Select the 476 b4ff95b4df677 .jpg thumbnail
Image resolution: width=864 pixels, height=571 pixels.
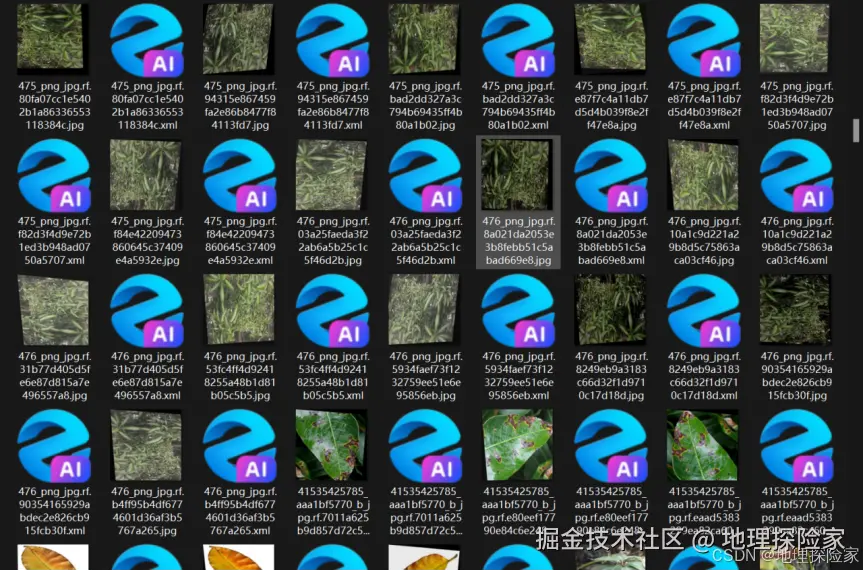[145, 445]
